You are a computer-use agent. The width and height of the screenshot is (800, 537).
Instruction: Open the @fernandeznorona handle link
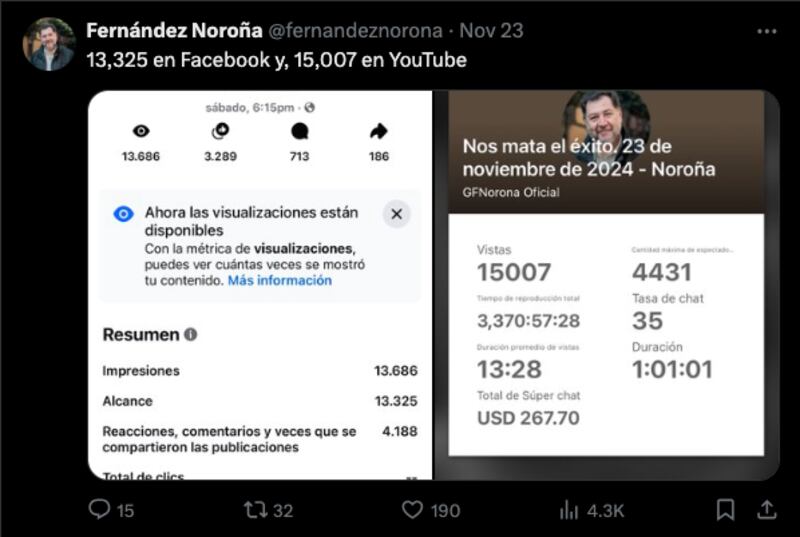[355, 31]
